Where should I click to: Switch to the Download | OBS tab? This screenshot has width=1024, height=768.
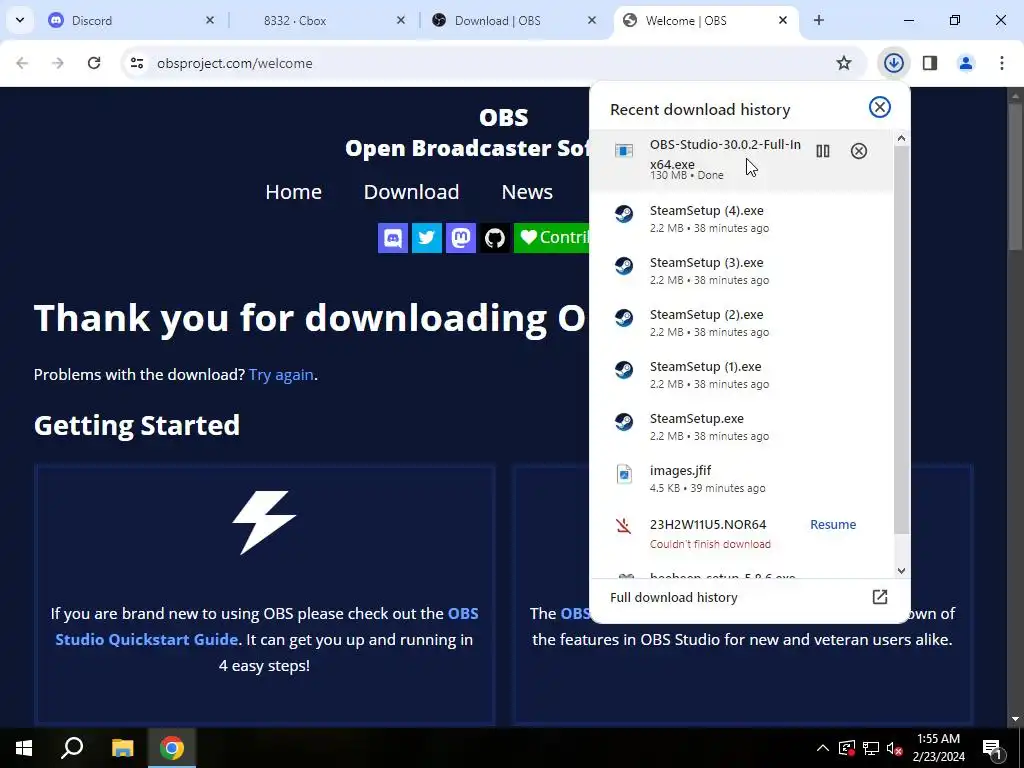click(x=513, y=20)
